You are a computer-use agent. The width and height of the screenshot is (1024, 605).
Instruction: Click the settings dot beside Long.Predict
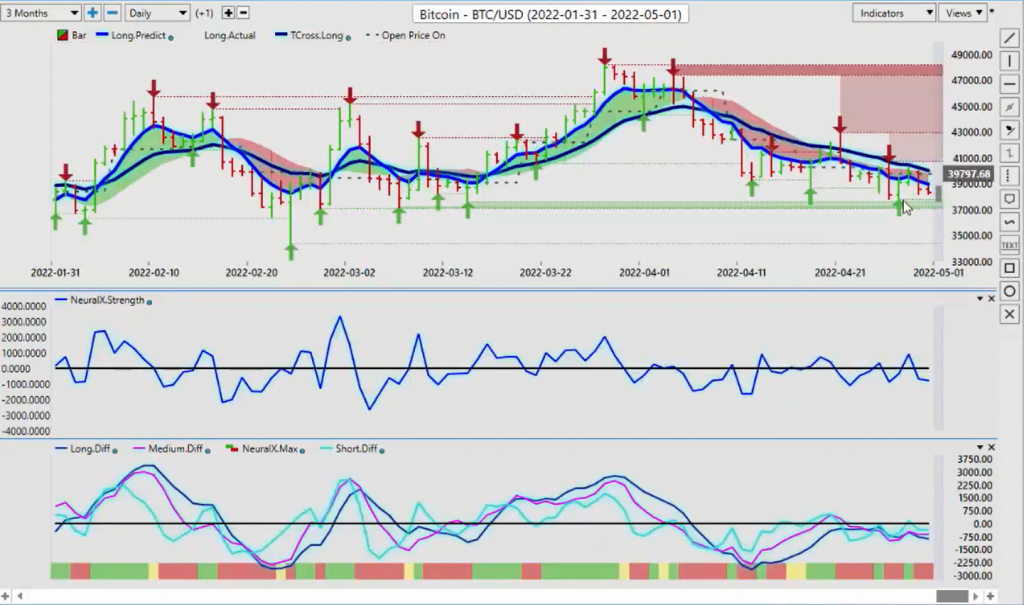click(171, 38)
